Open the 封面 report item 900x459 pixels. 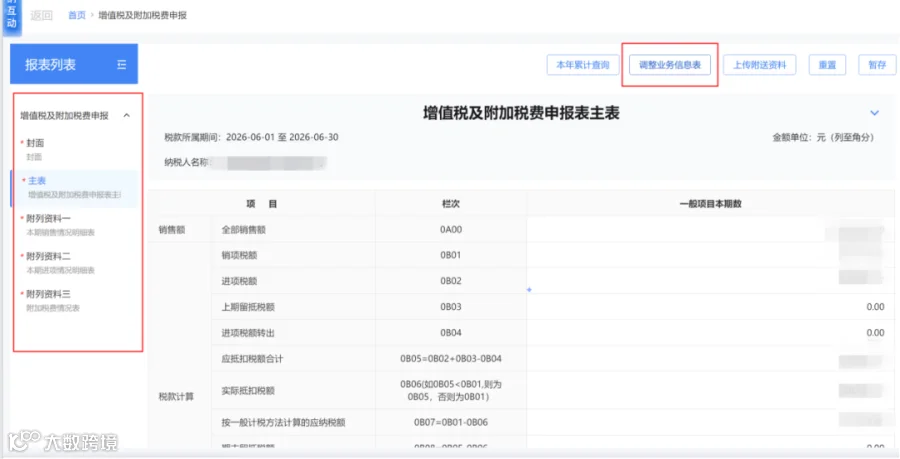pos(75,149)
